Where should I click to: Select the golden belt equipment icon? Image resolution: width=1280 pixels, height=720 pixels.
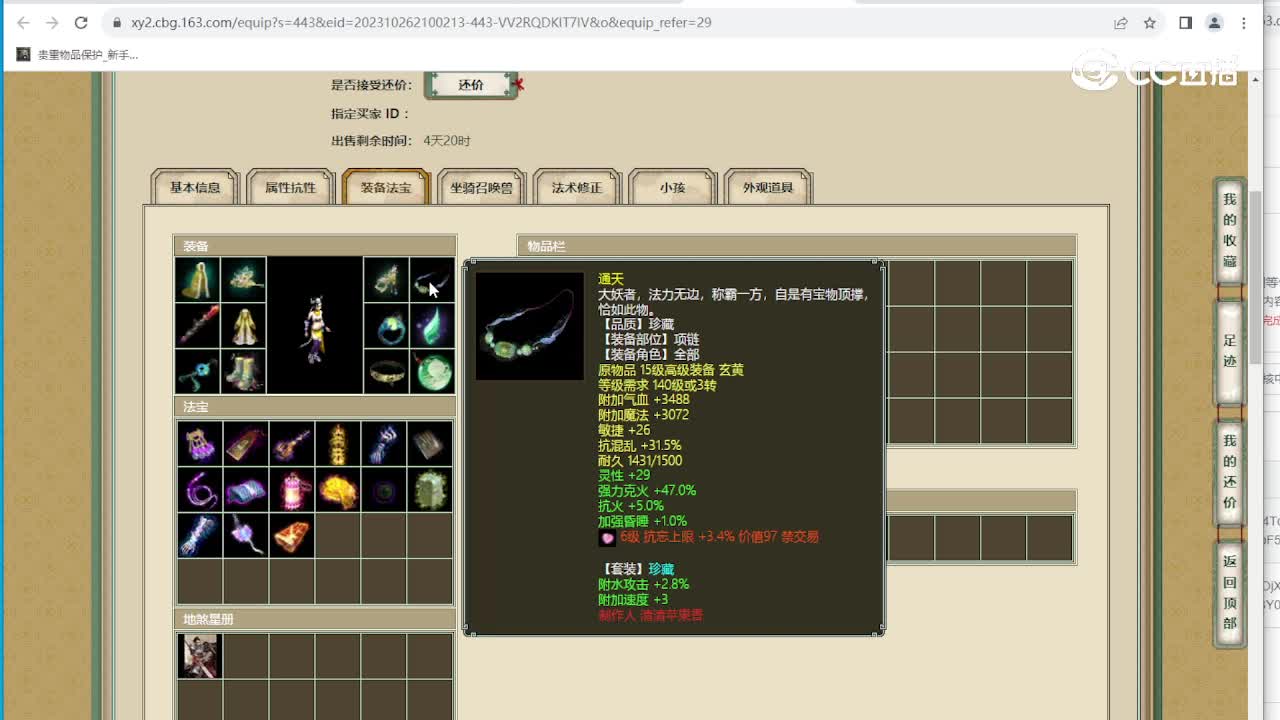[x=386, y=371]
